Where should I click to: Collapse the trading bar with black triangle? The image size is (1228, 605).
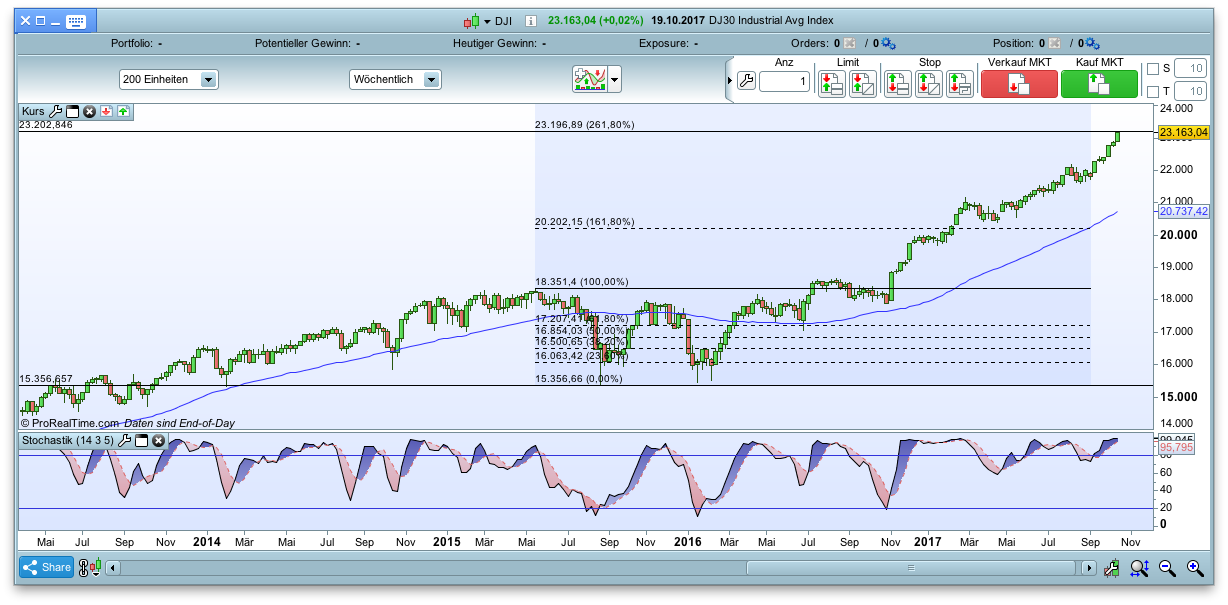click(x=729, y=82)
